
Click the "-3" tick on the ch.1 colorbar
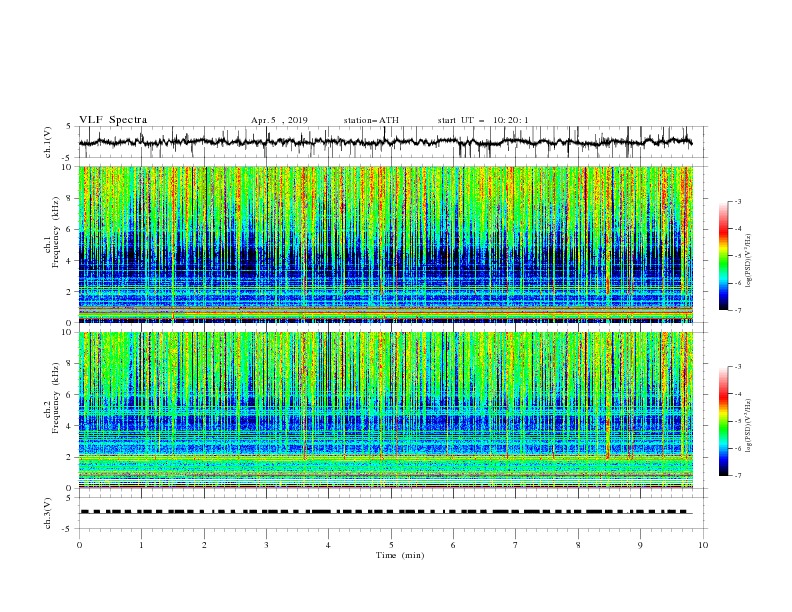pos(738,201)
